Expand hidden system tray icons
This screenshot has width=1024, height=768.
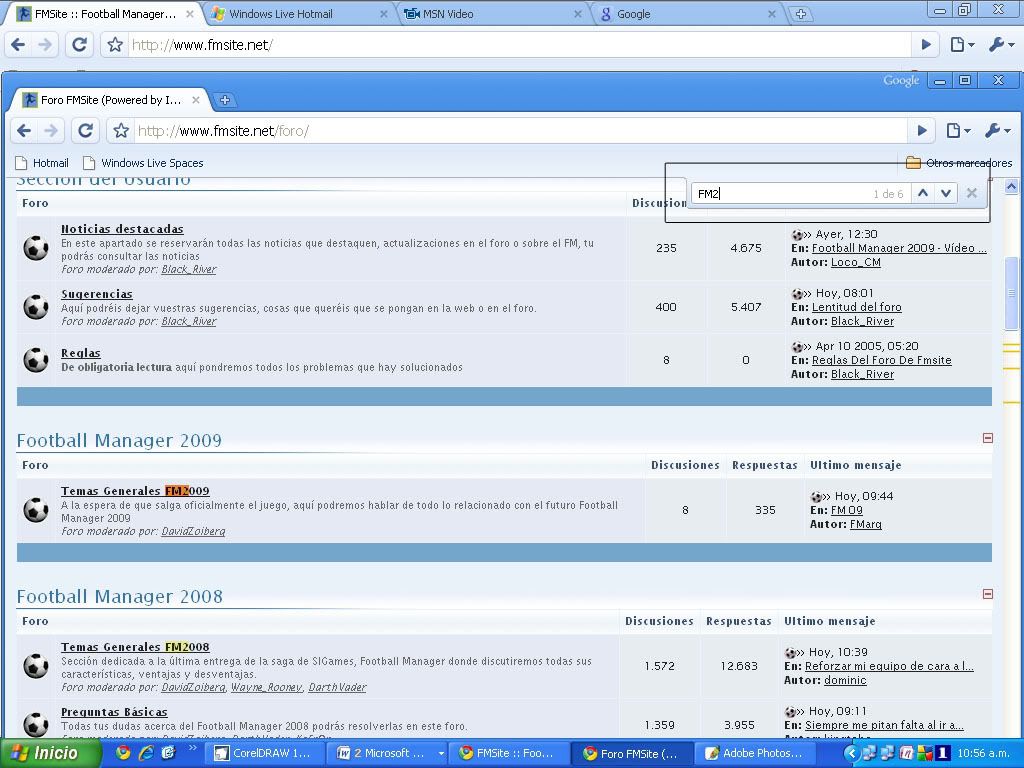850,753
